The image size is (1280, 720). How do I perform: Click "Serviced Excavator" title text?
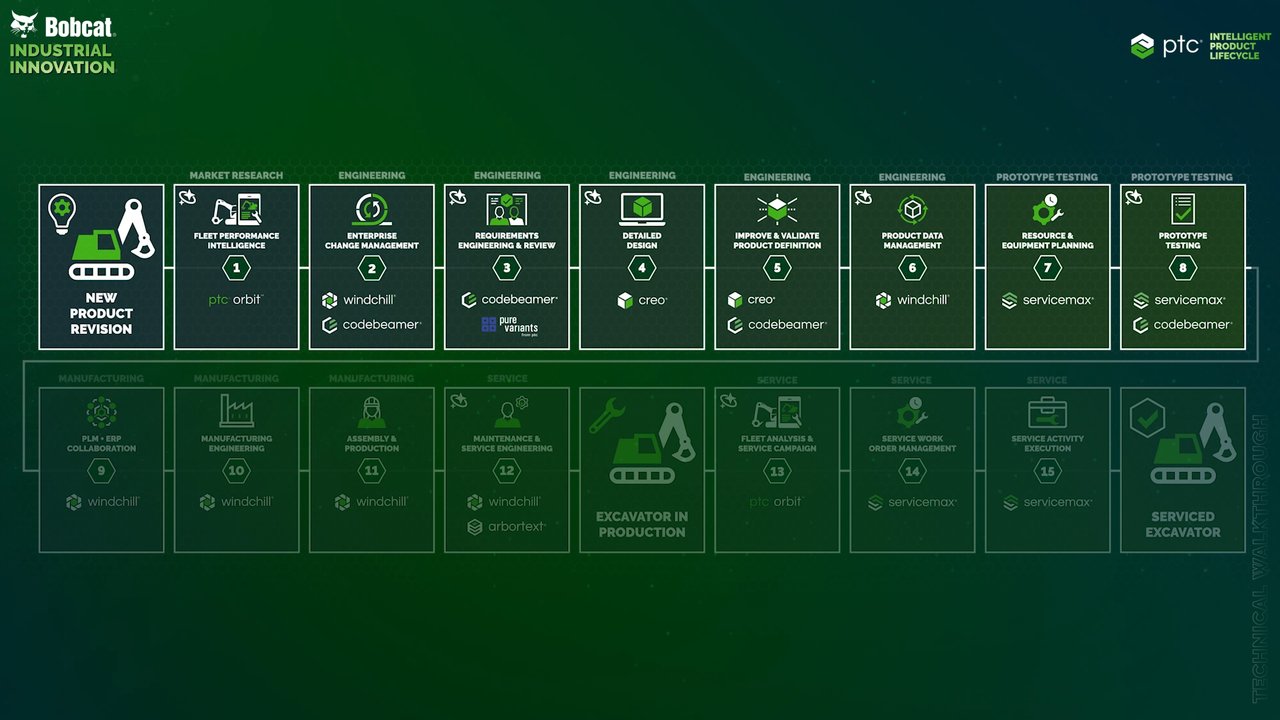pyautogui.click(x=1183, y=524)
